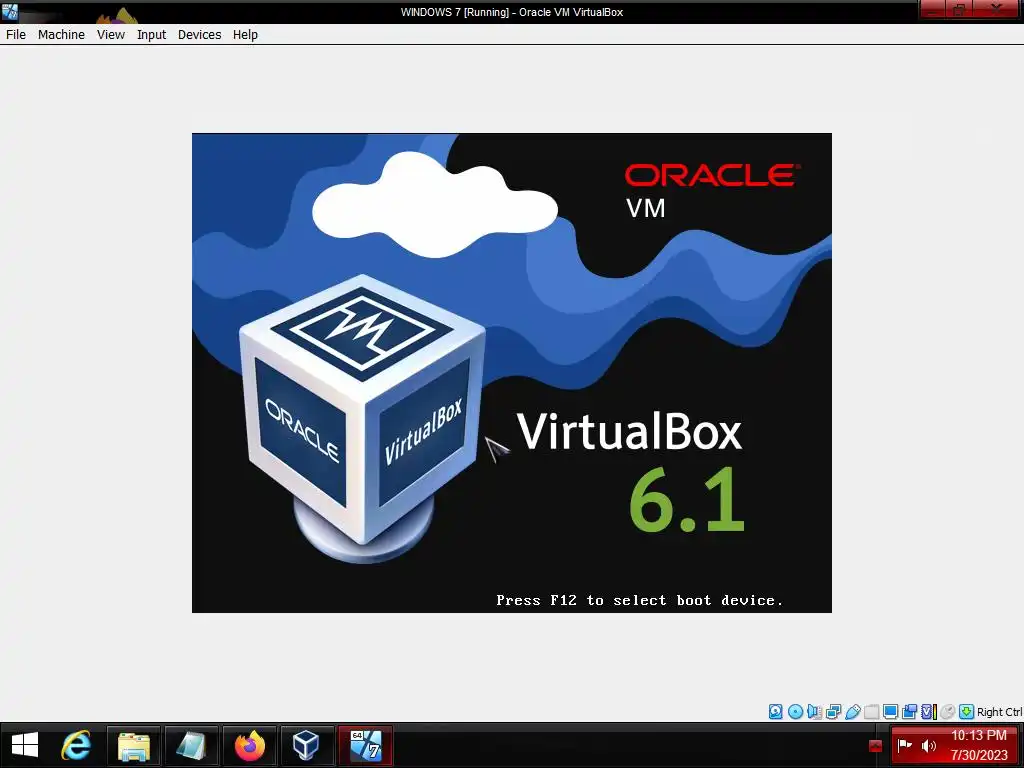This screenshot has width=1024, height=768.
Task: Click the hard disk activity status icon
Action: (x=776, y=712)
